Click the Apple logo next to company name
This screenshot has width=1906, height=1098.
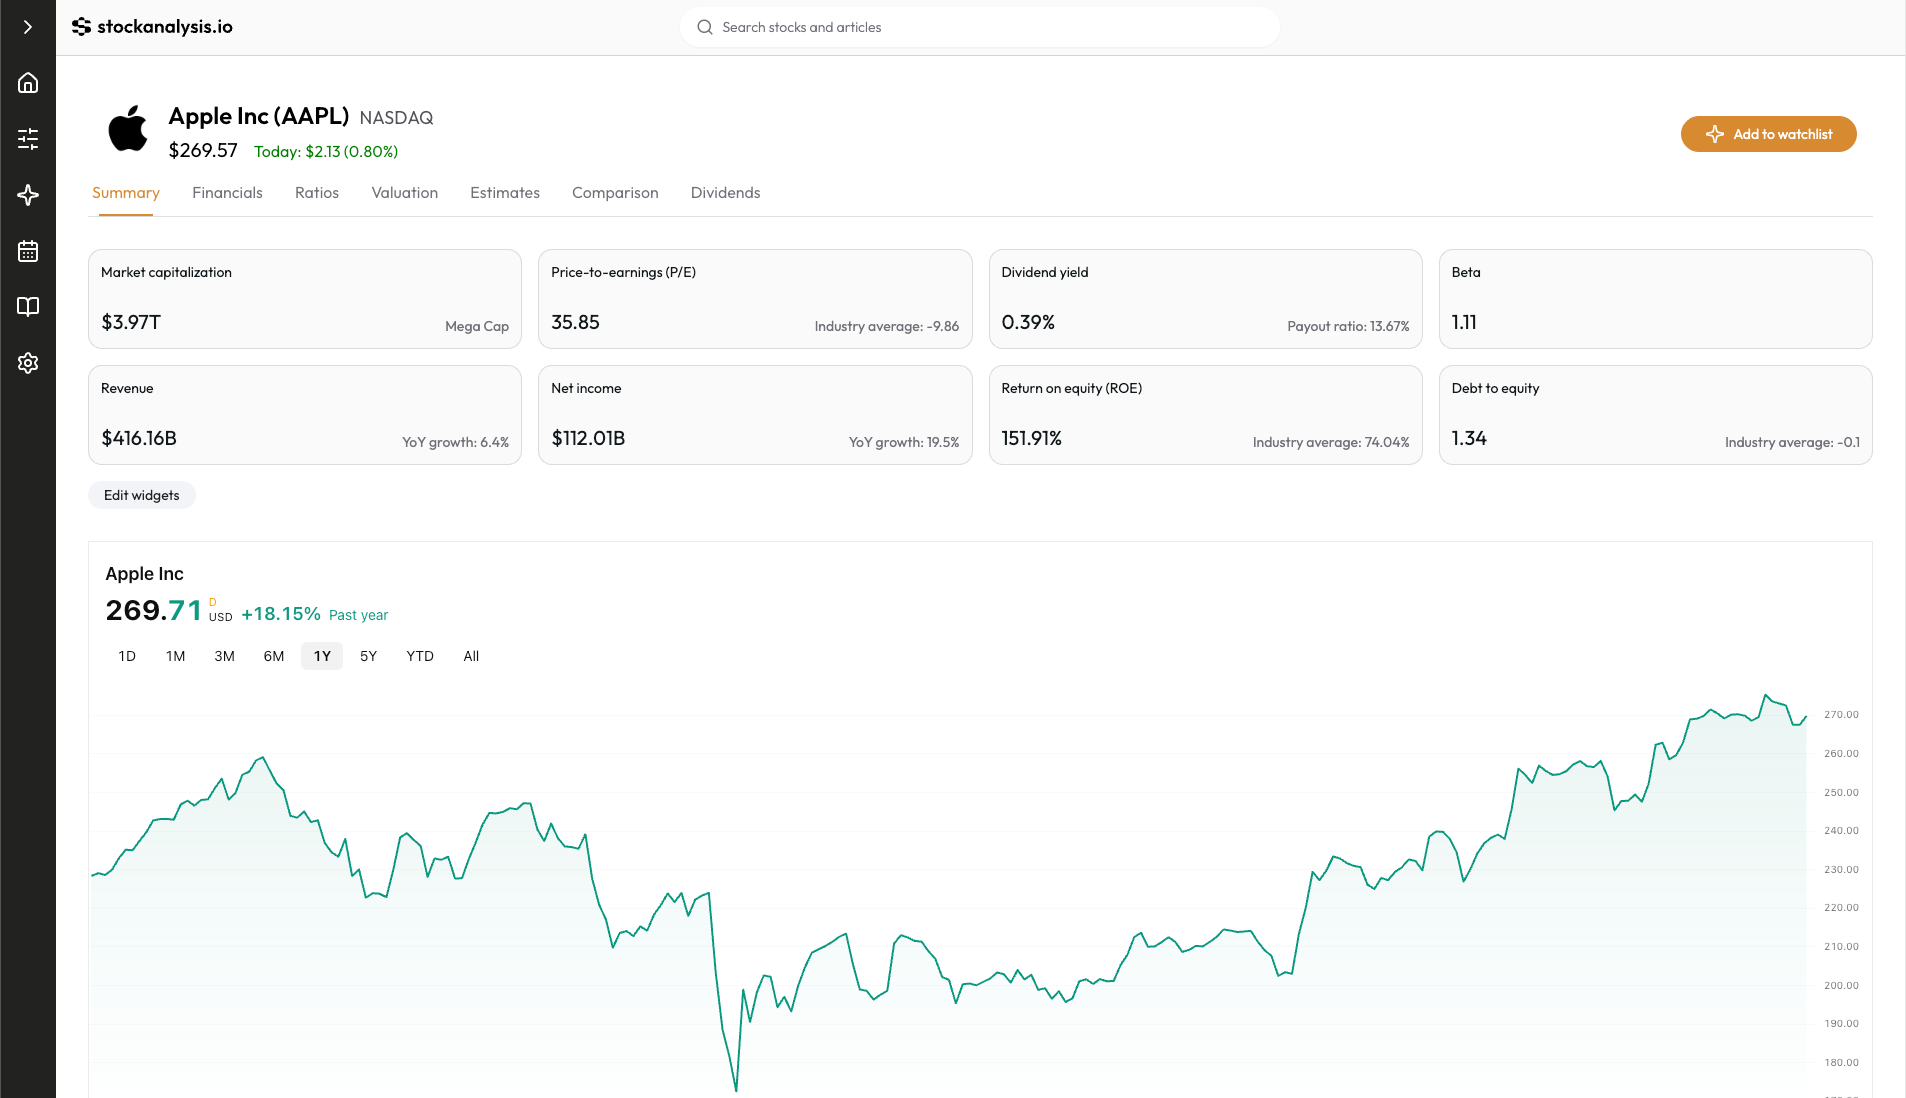coord(127,129)
